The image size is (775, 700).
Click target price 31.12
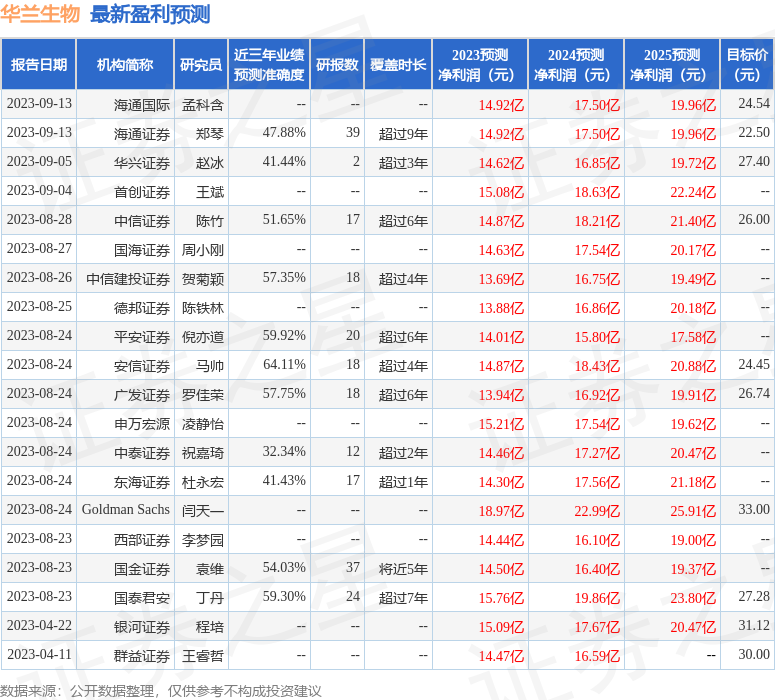click(754, 625)
